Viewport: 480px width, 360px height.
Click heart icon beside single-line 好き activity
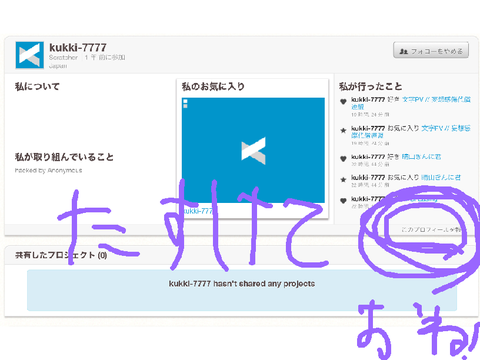pos(343,159)
